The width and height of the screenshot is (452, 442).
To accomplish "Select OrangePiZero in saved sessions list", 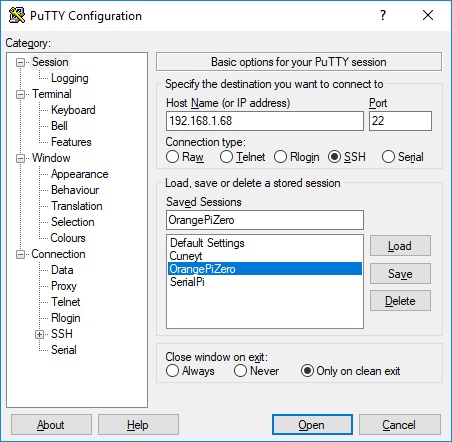I will [x=265, y=269].
